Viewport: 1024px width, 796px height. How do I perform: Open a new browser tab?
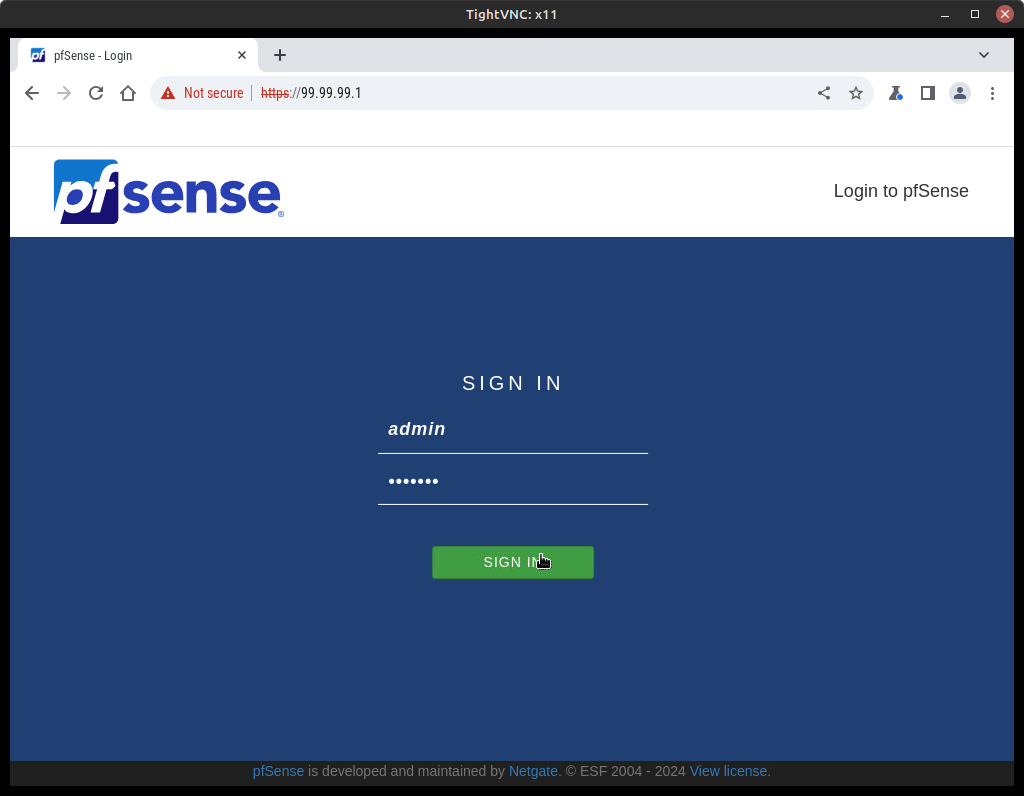(x=280, y=56)
